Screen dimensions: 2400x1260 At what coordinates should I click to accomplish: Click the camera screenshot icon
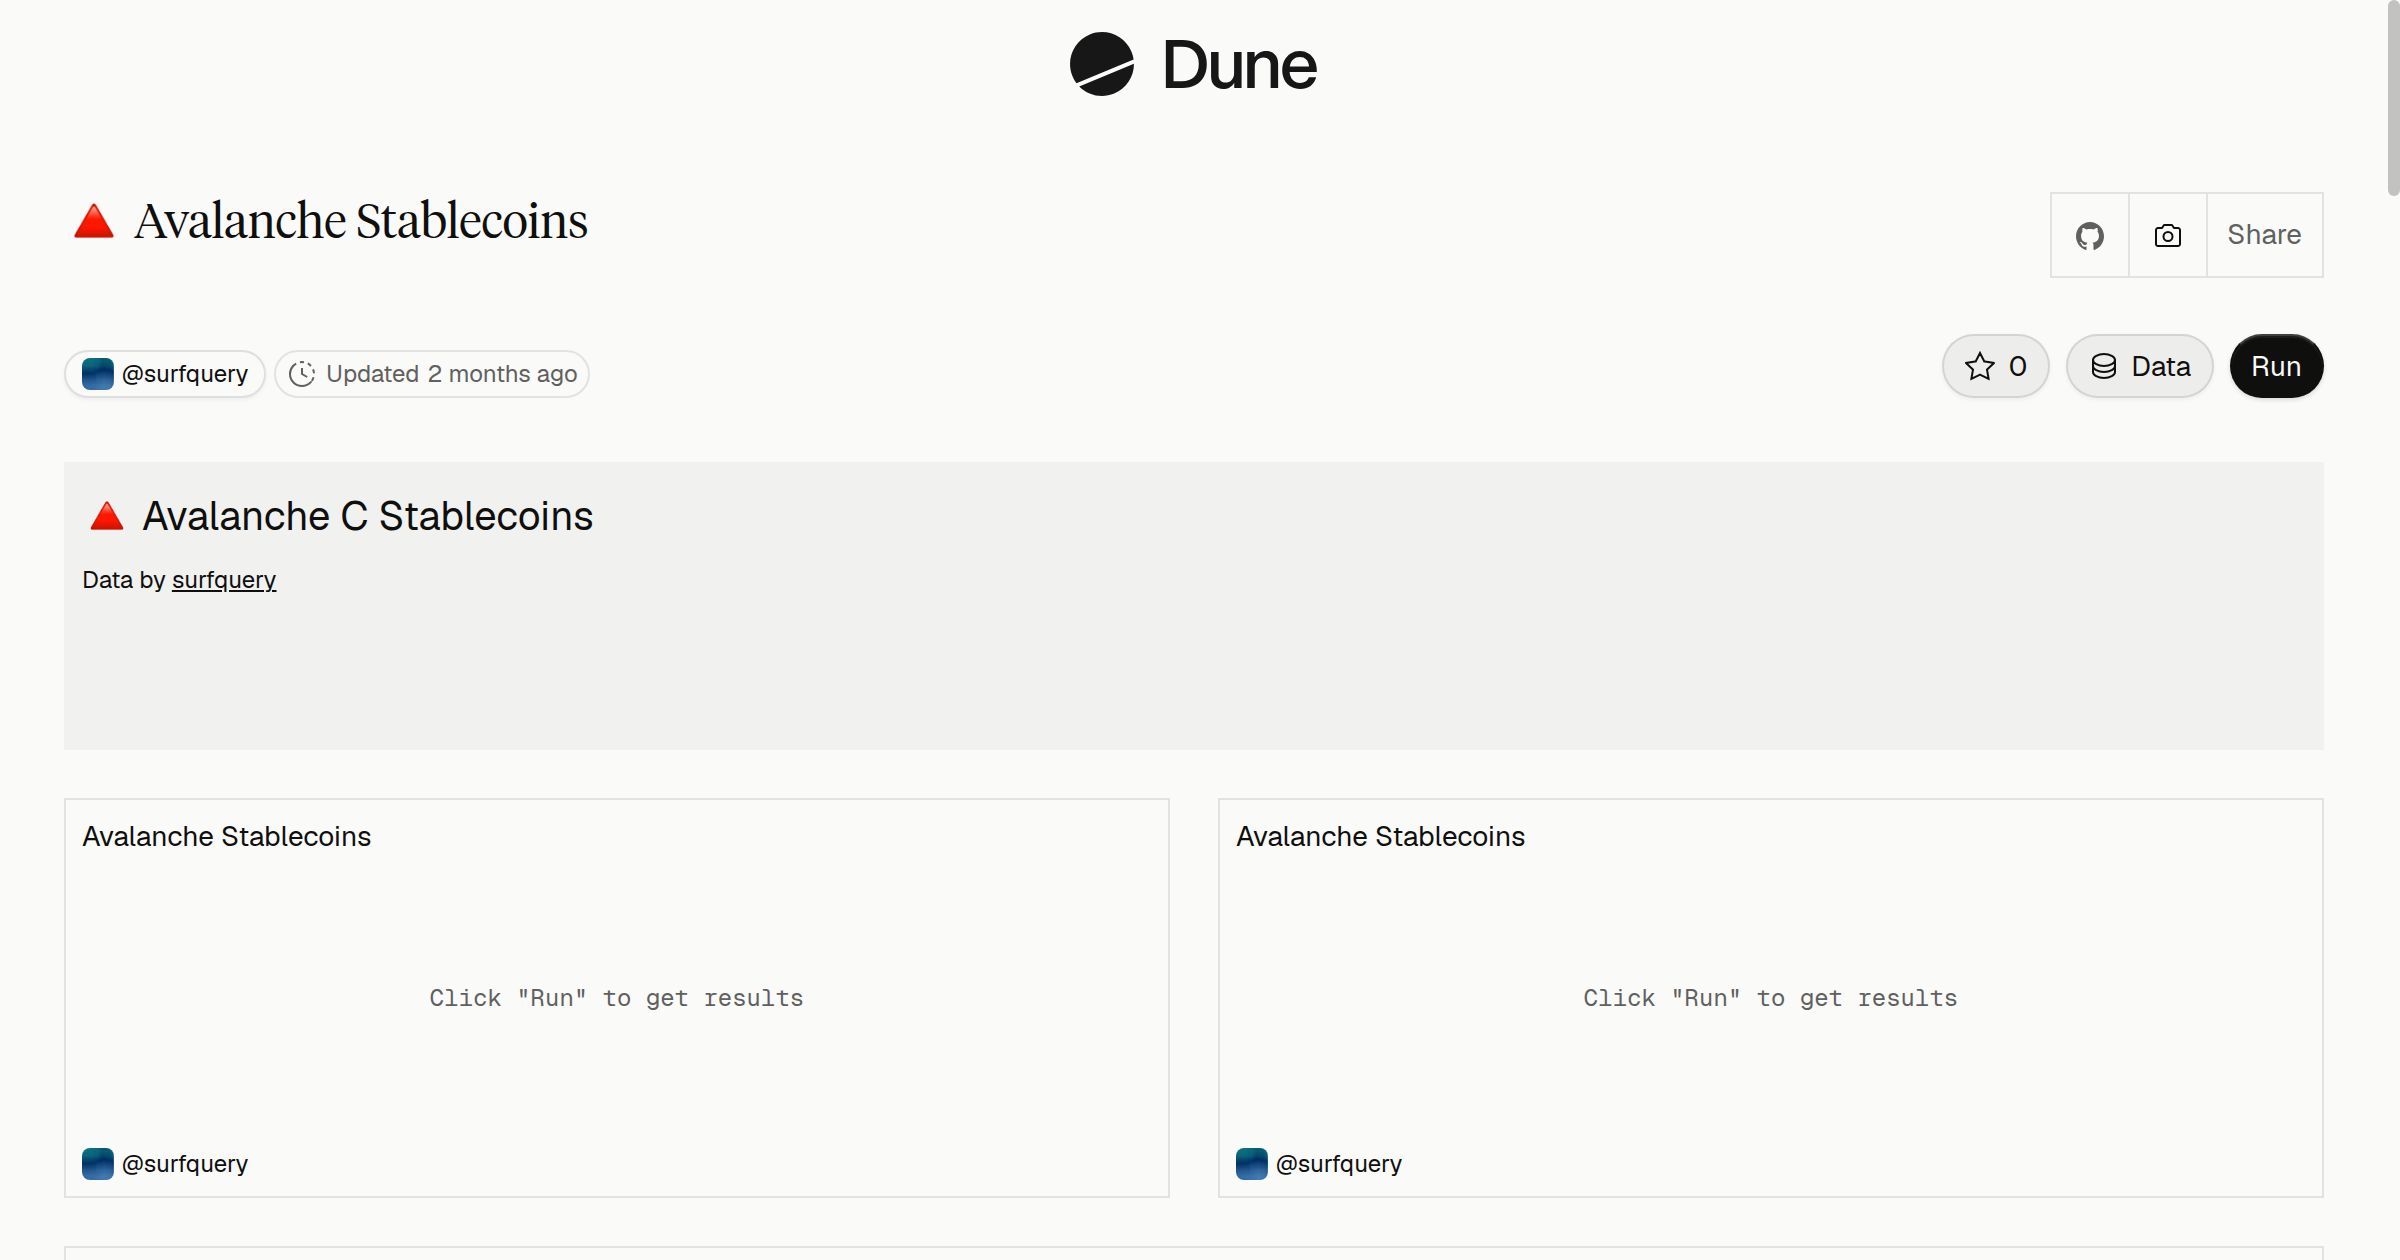tap(2167, 235)
